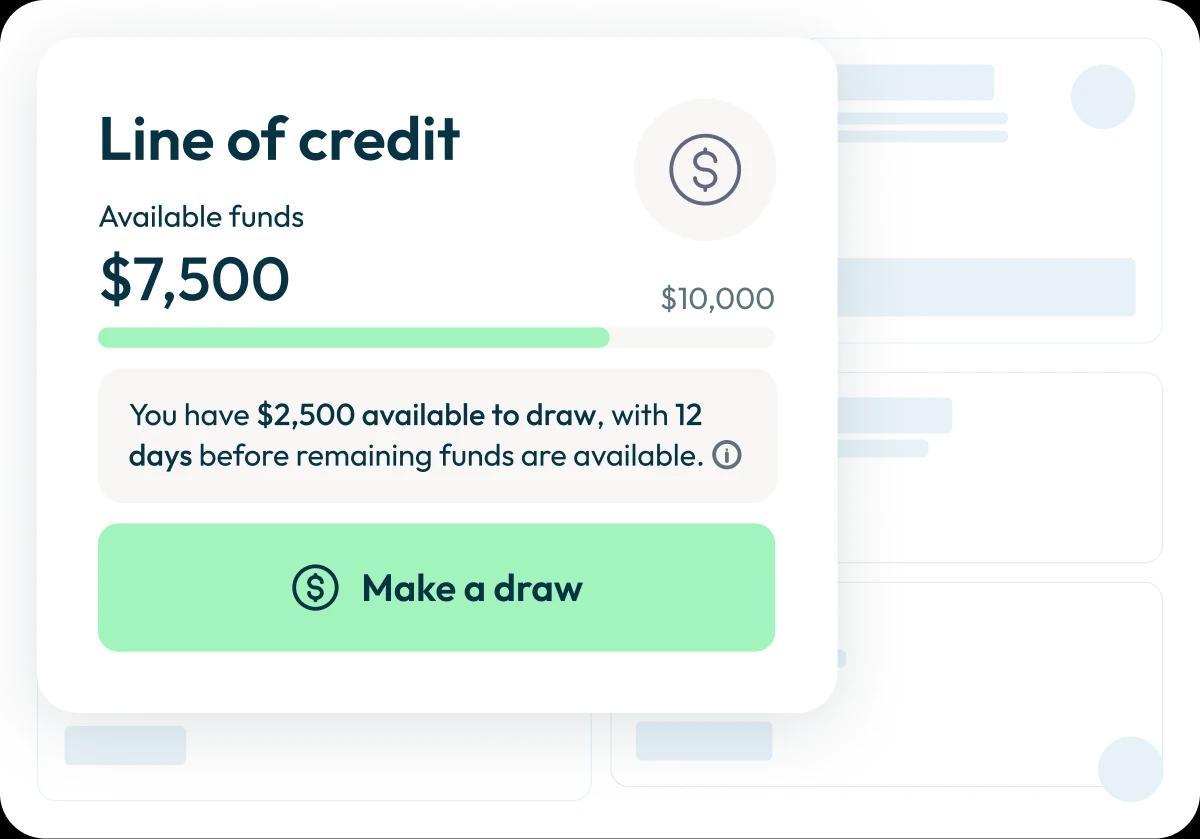Click the bold "$2,500 available to draw" text

pyautogui.click(x=427, y=415)
